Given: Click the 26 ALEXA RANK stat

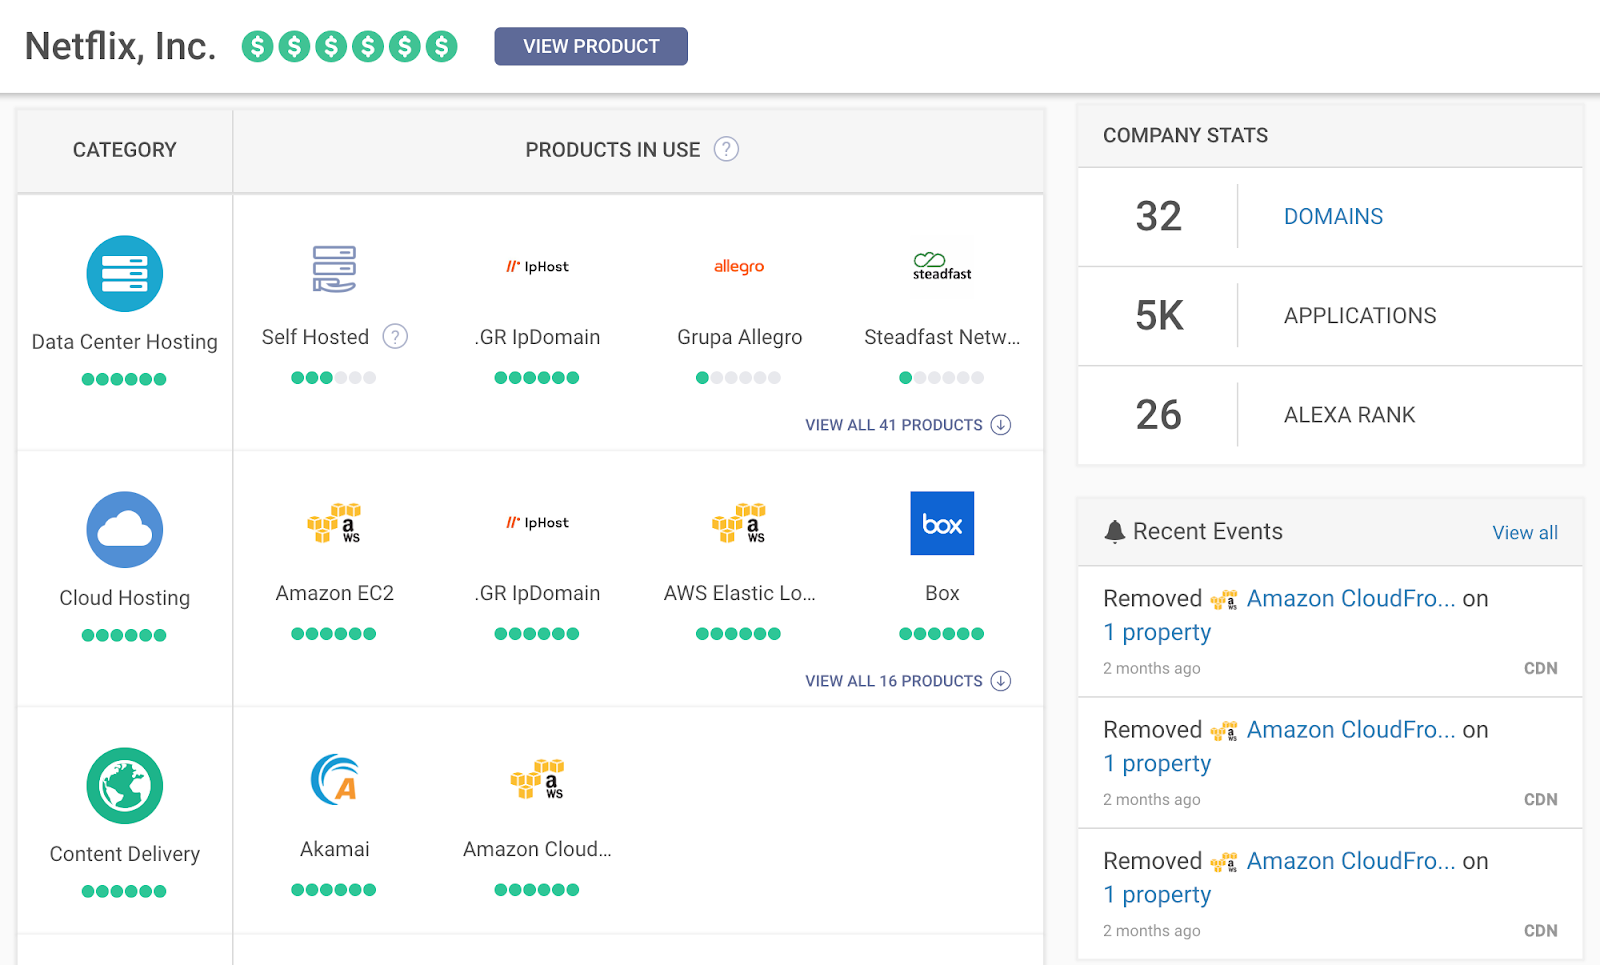Looking at the screenshot, I should 1330,415.
